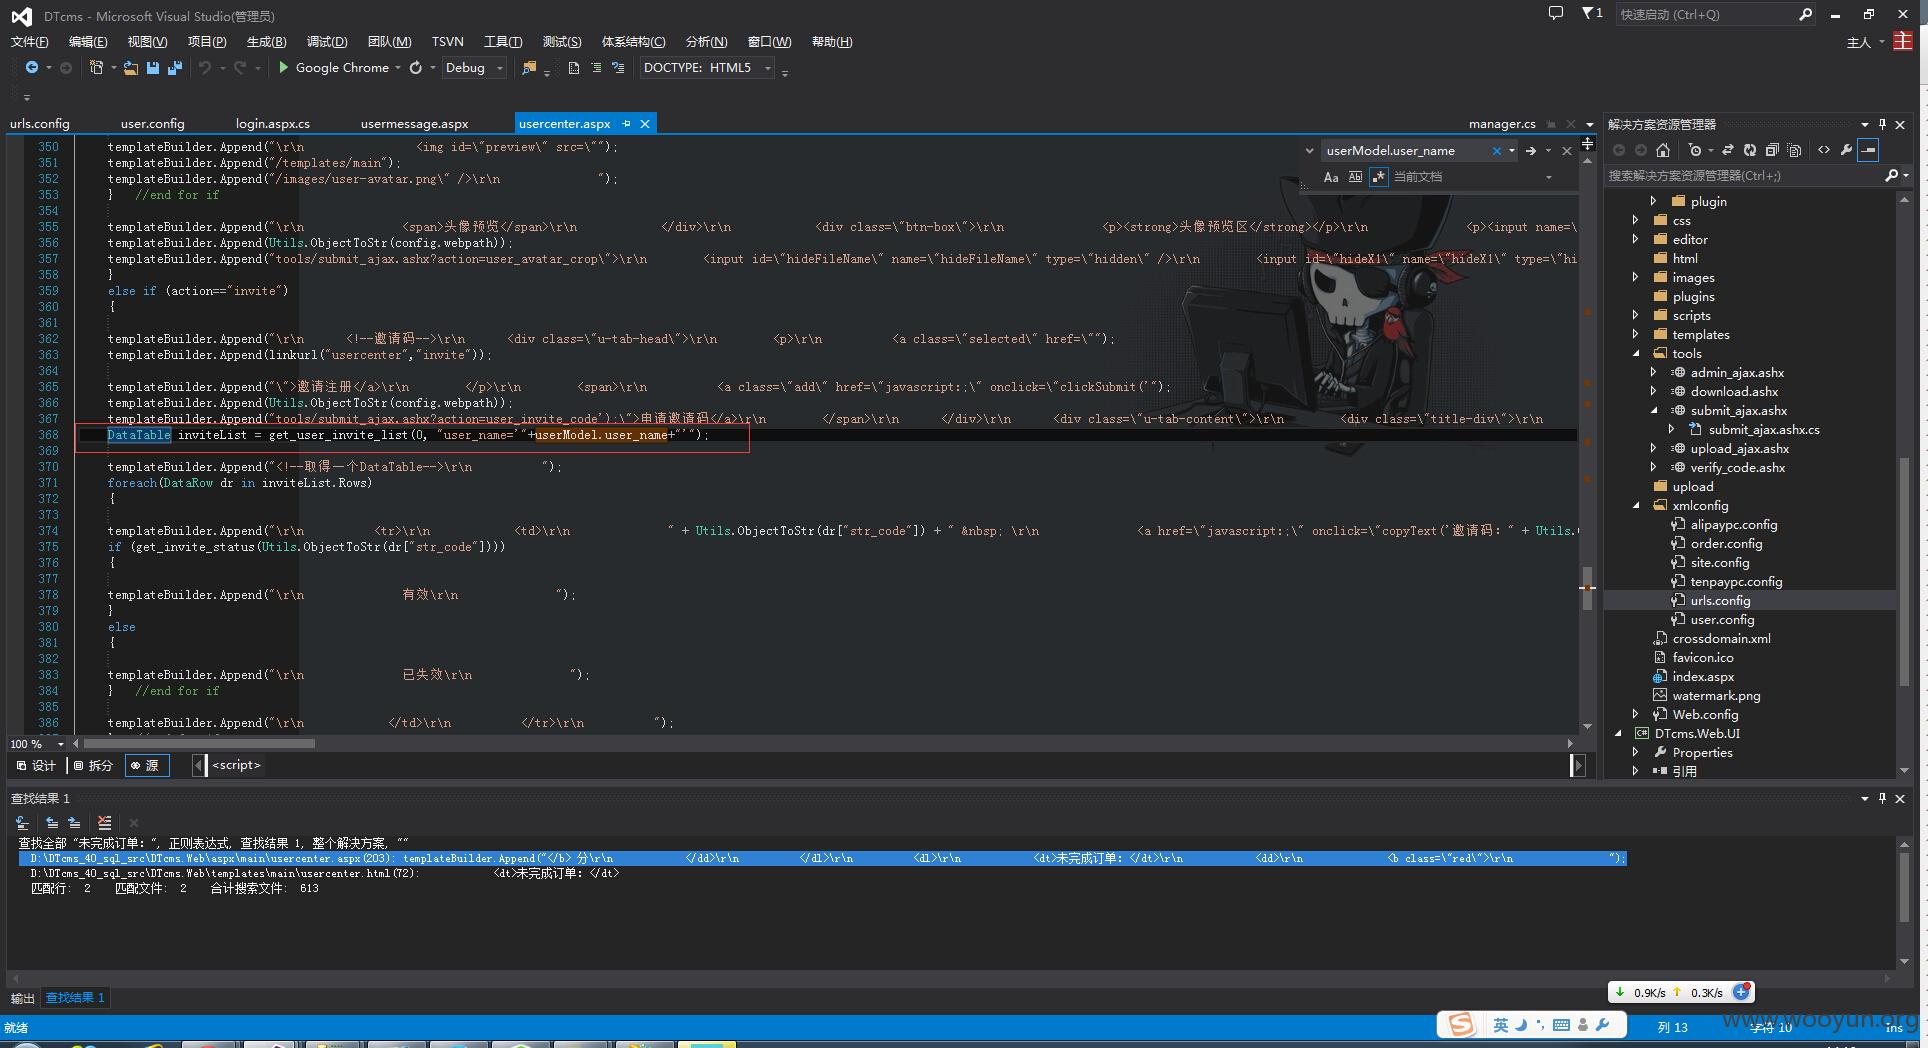Image resolution: width=1928 pixels, height=1048 pixels.
Task: Click the Find in Files toolbar icon
Action: [530, 68]
